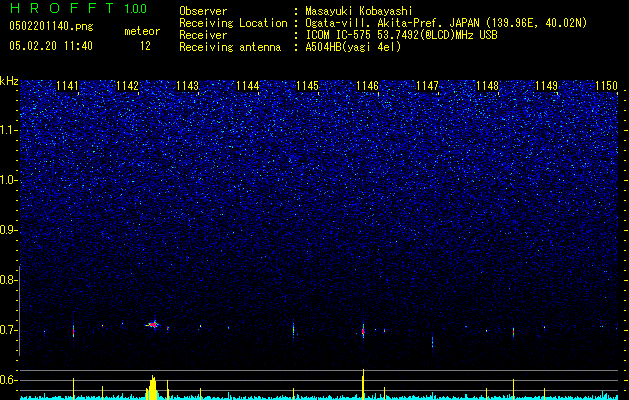Click the 1146 time marker

click(x=368, y=86)
